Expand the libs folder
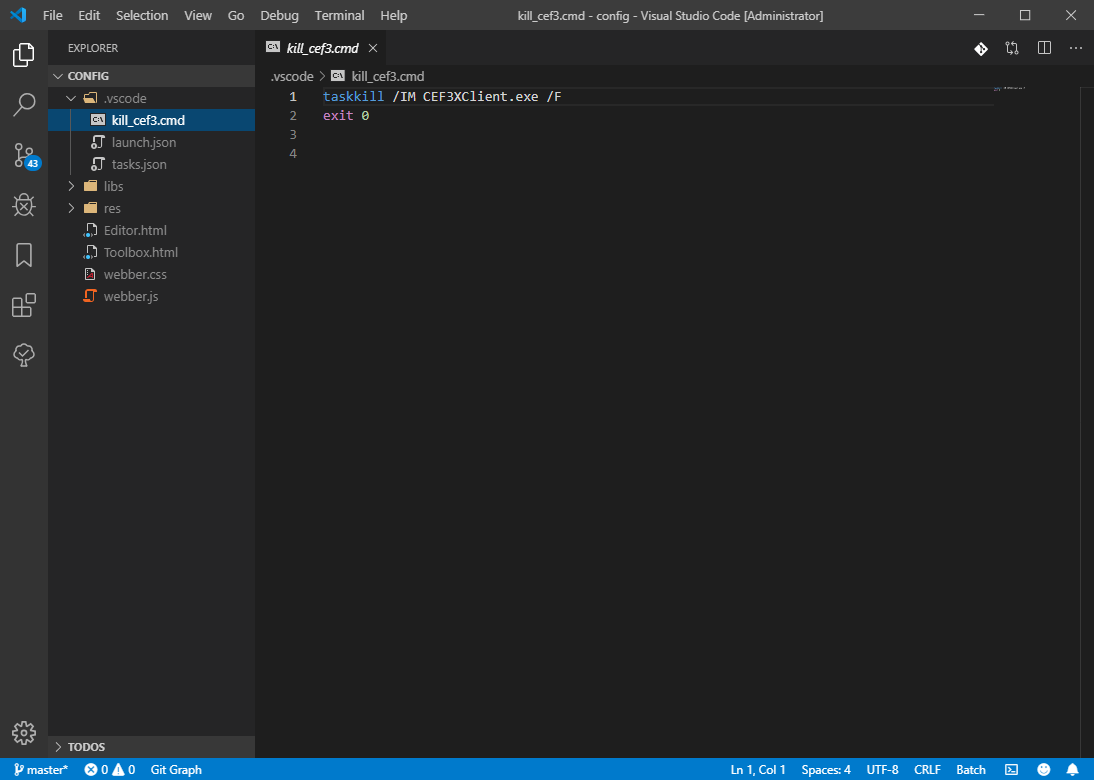Viewport: 1094px width, 780px height. click(x=151, y=186)
